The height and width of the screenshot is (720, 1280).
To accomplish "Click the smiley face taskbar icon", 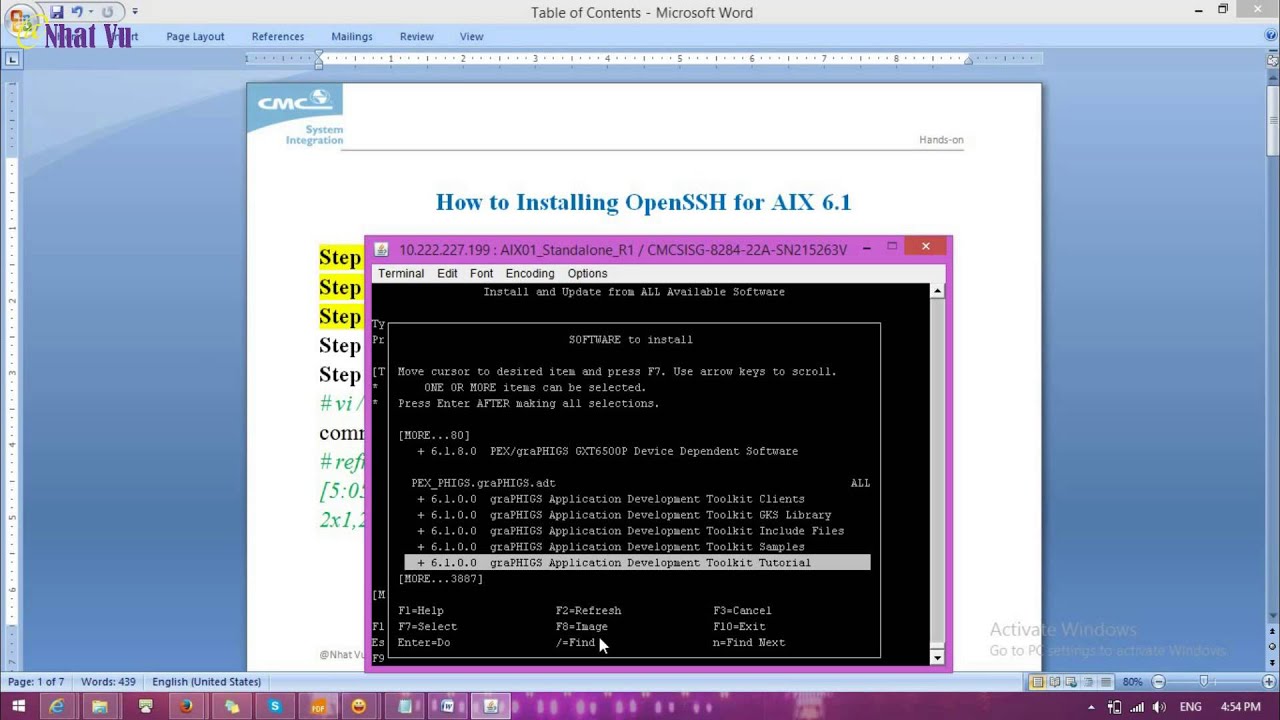I will 359,707.
